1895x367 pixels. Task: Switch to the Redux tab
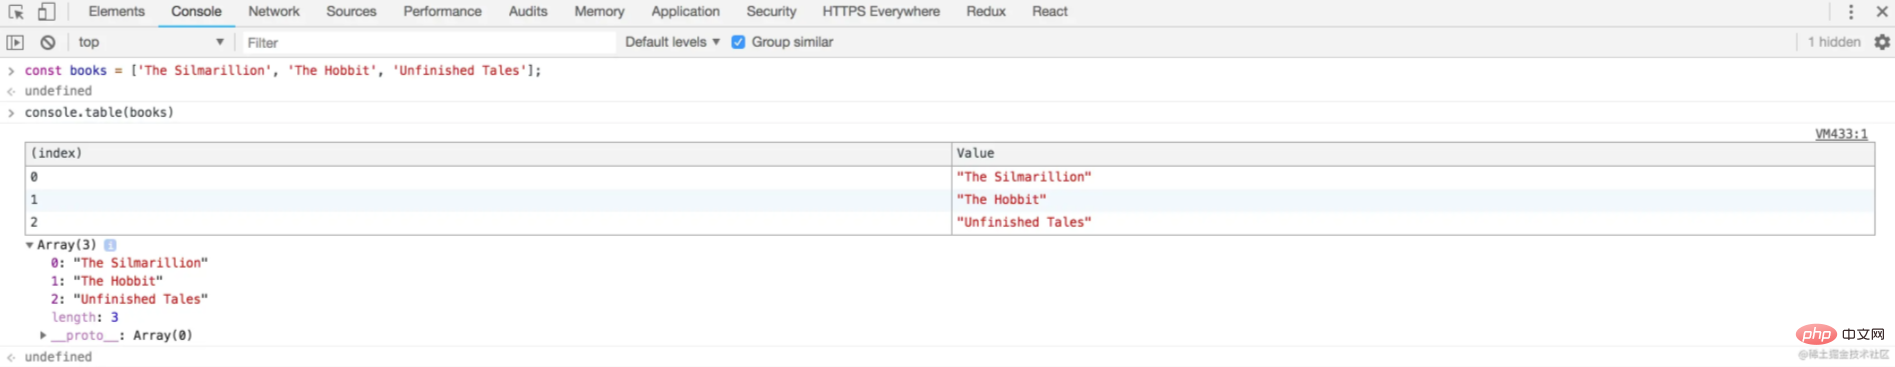986,12
